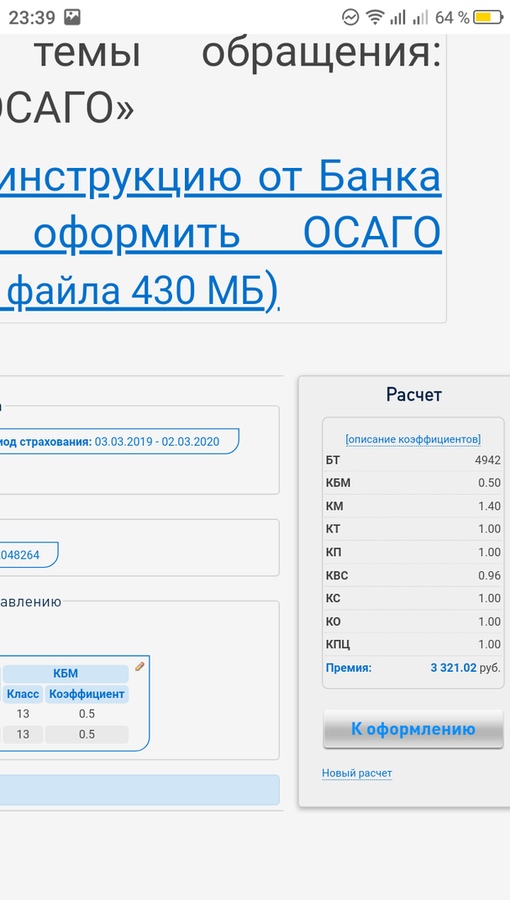Click the «Коэффициент» column header
Screen dimensions: 510x900
pos(87,694)
